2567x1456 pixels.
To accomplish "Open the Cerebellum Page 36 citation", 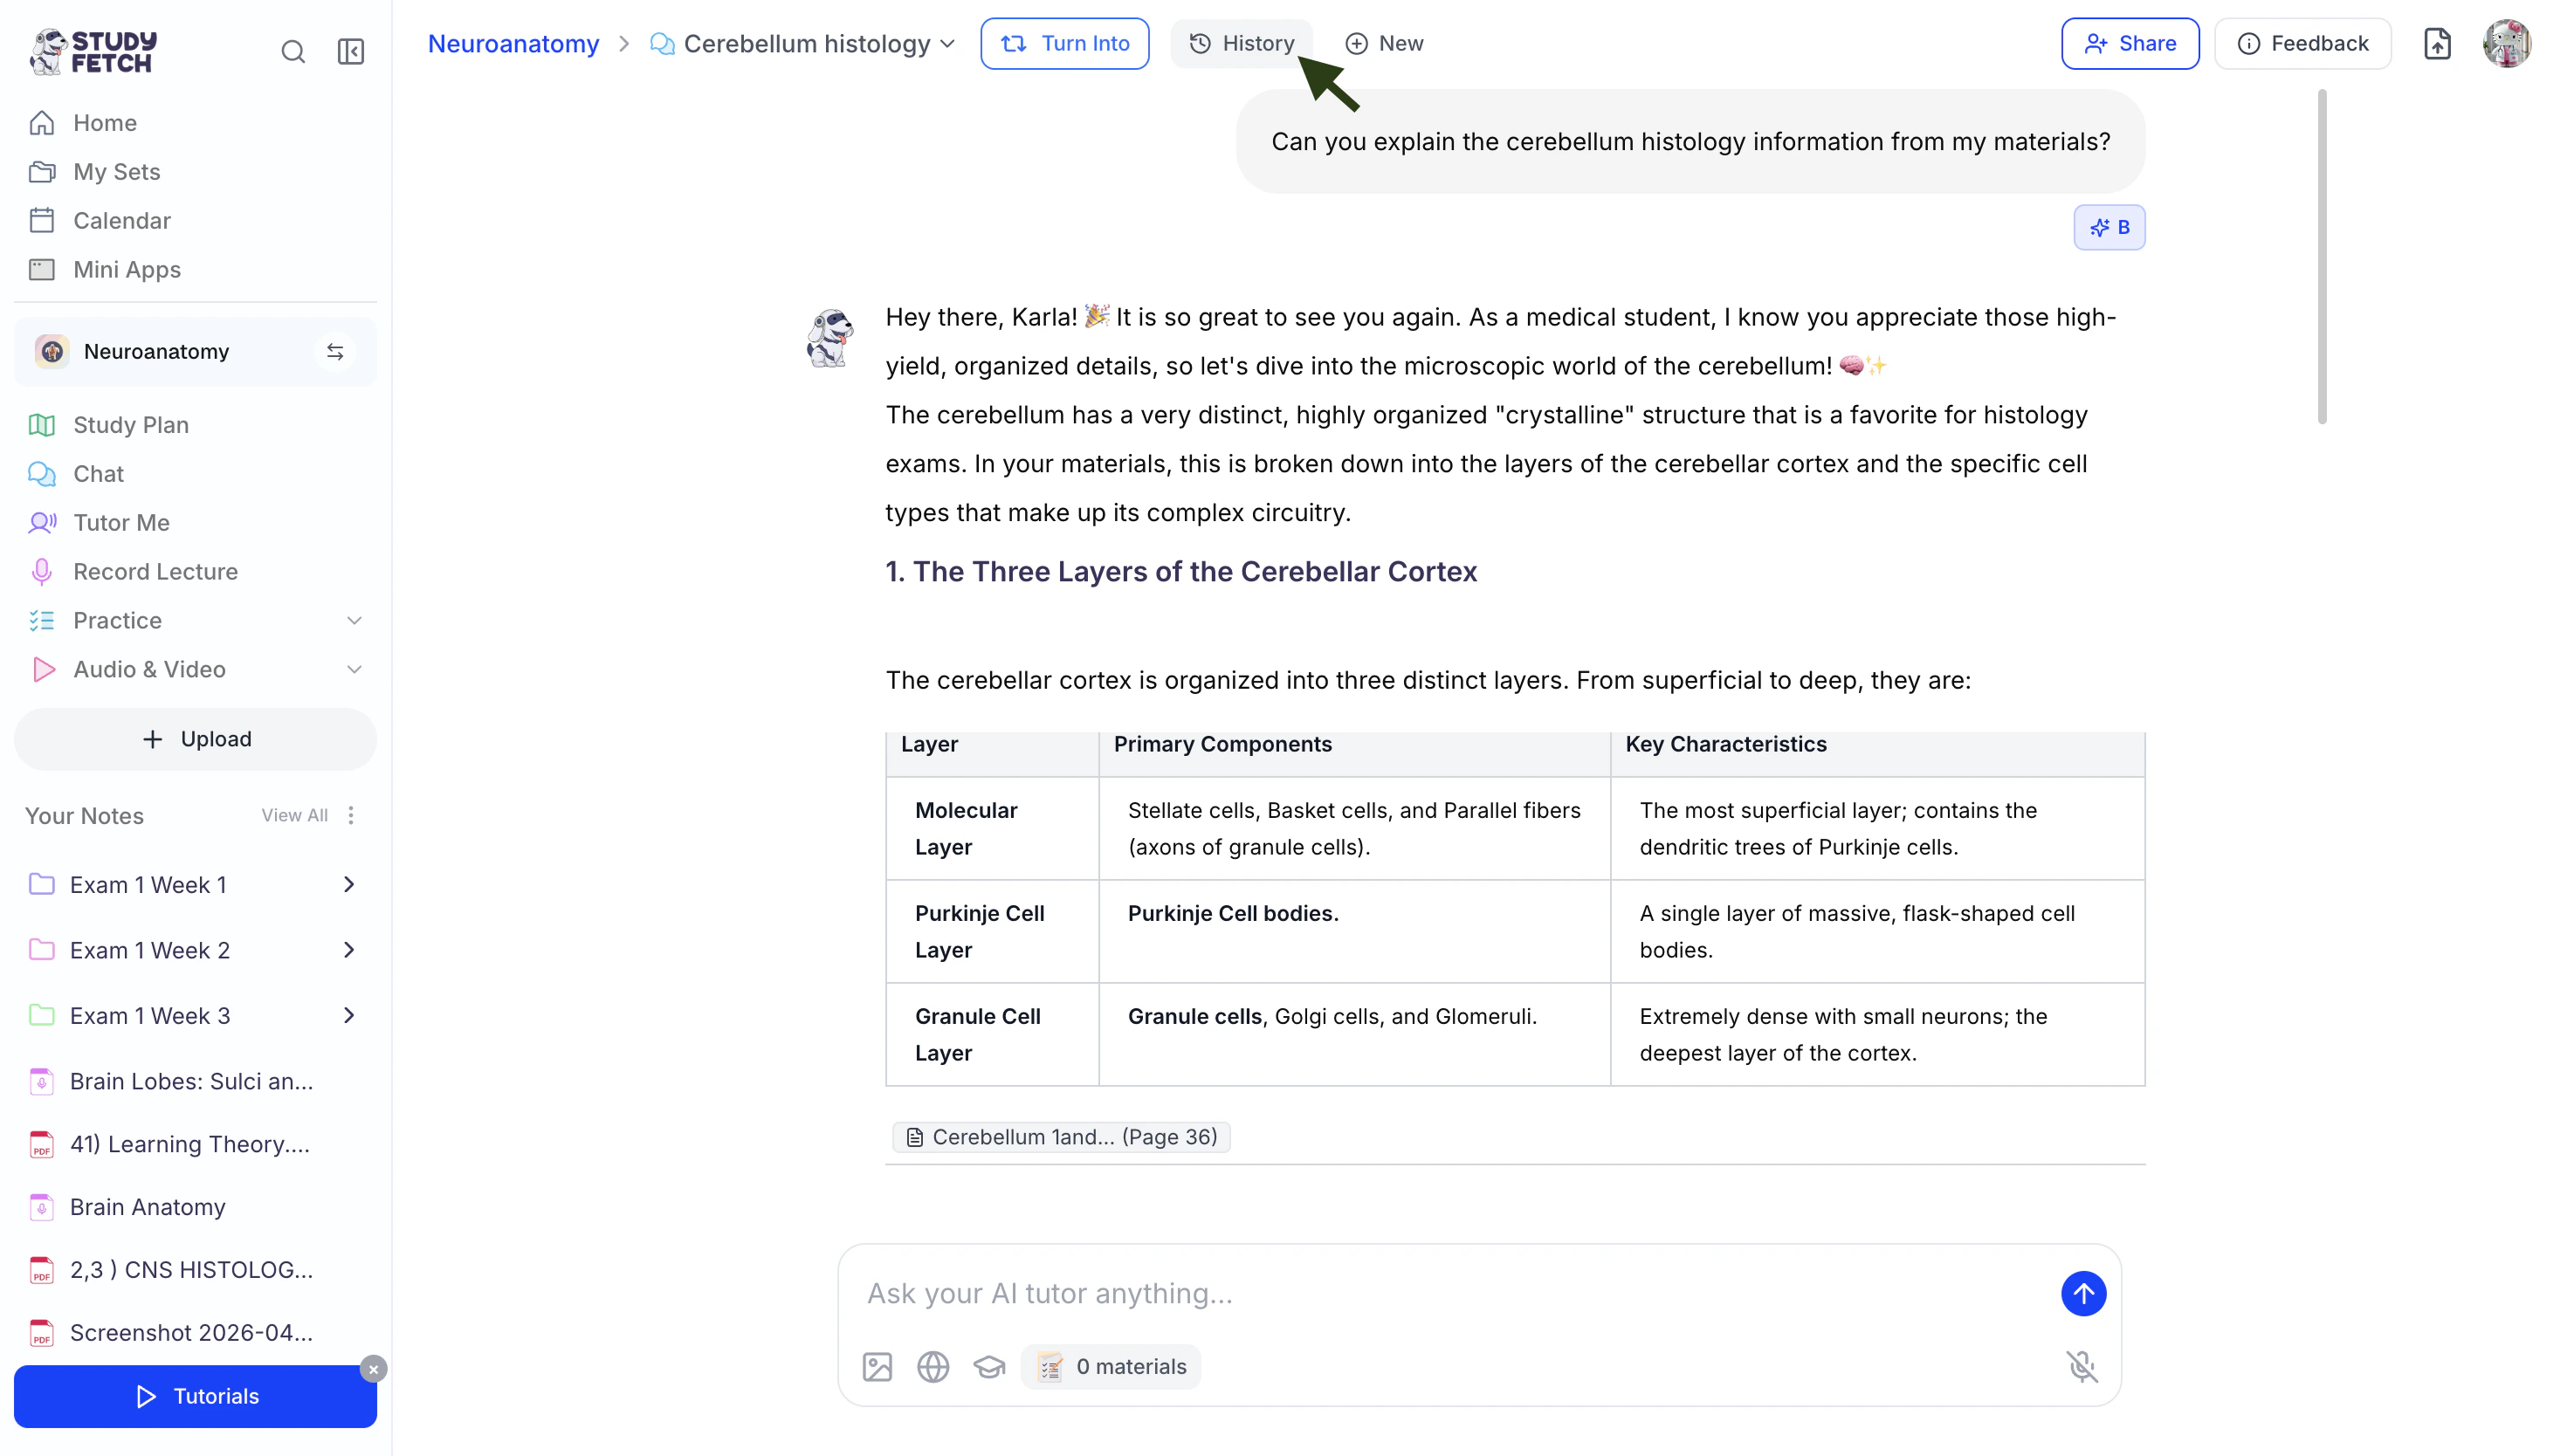I will [x=1061, y=1137].
